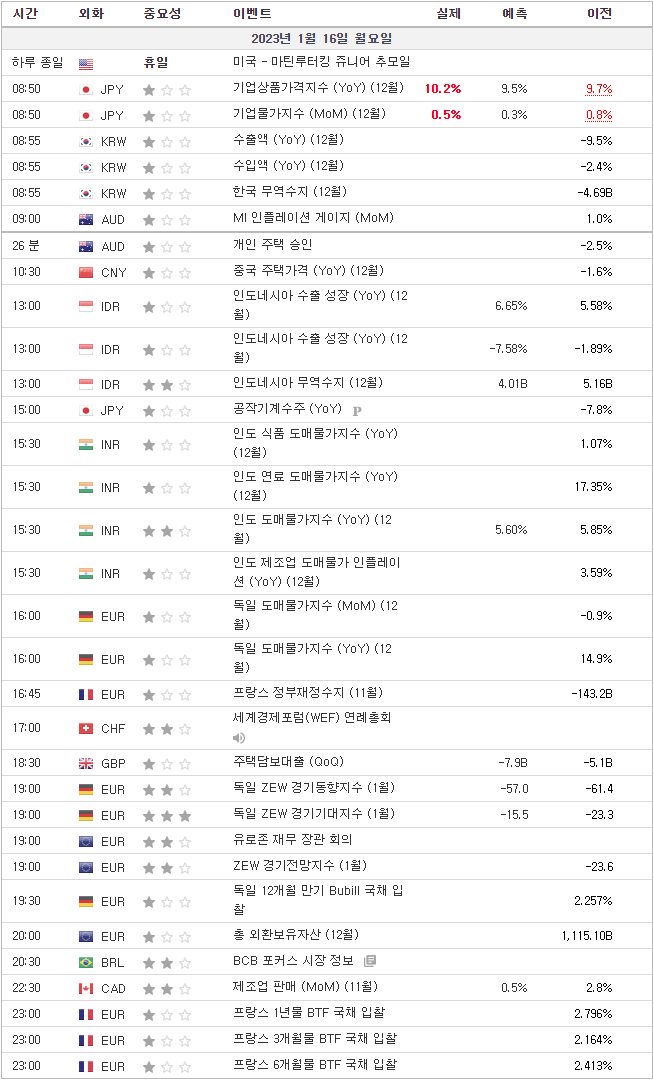The height and width of the screenshot is (1080, 654).
Task: Click importance stars for 인도네시아 무역수지 row
Action: coord(167,384)
